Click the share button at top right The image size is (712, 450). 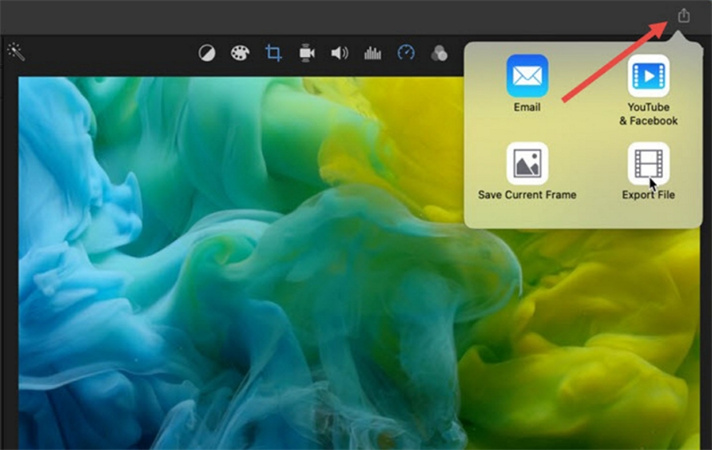(684, 16)
